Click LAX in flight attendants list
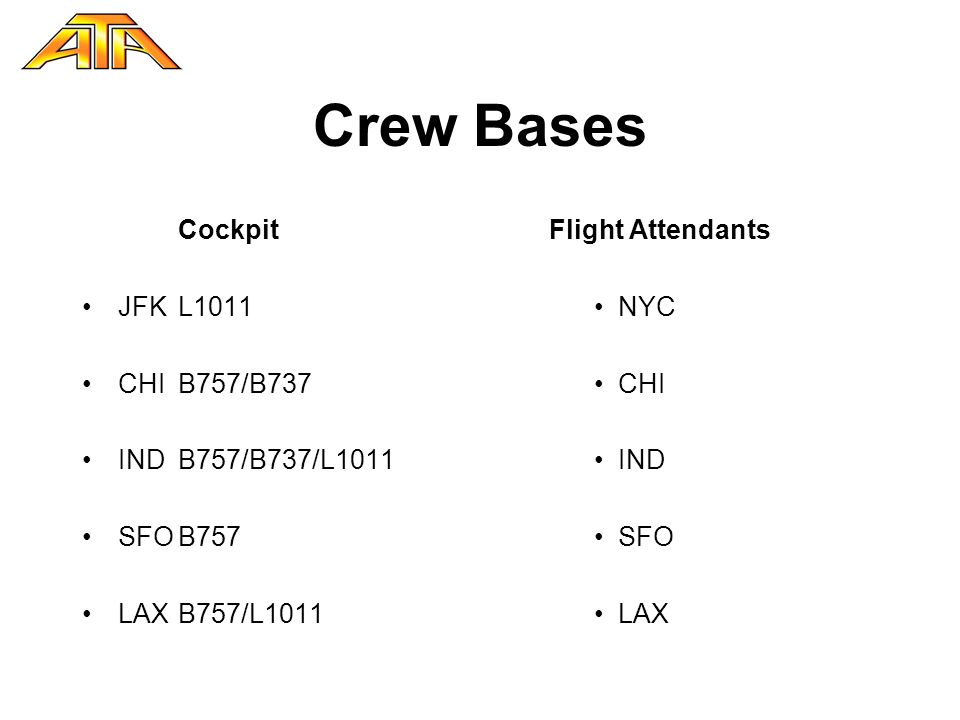This screenshot has height=720, width=960. [643, 613]
